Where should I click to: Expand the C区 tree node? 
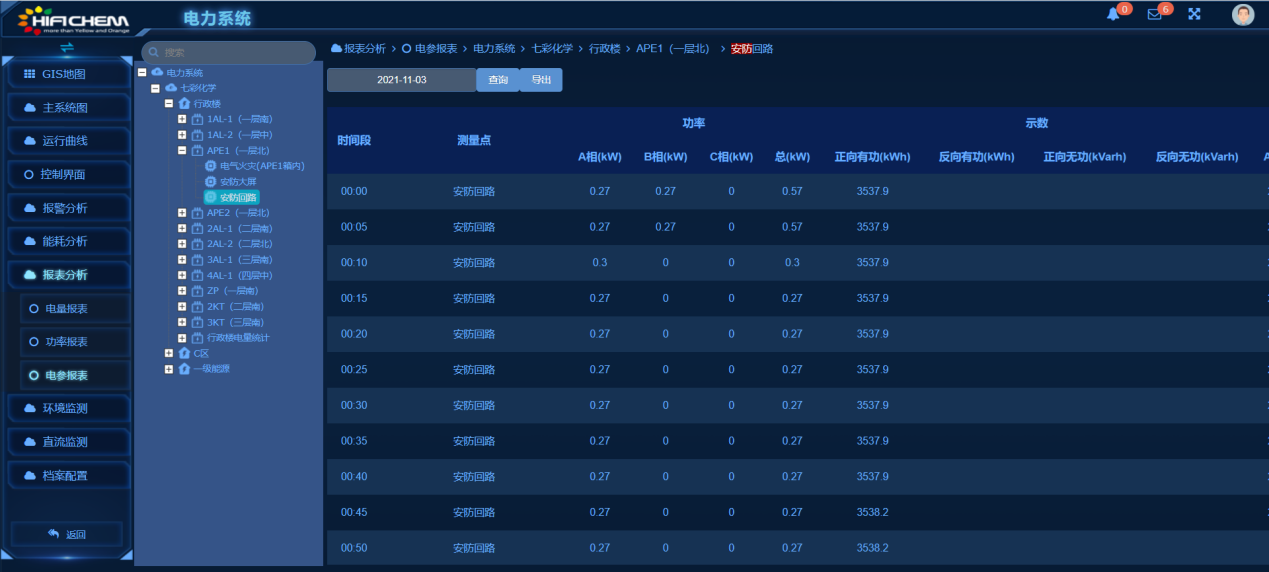pyautogui.click(x=169, y=353)
